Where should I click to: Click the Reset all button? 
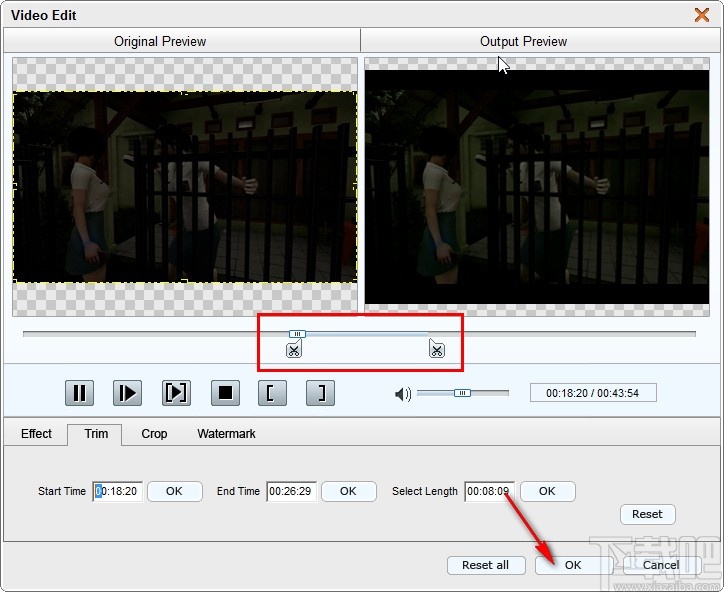[486, 565]
